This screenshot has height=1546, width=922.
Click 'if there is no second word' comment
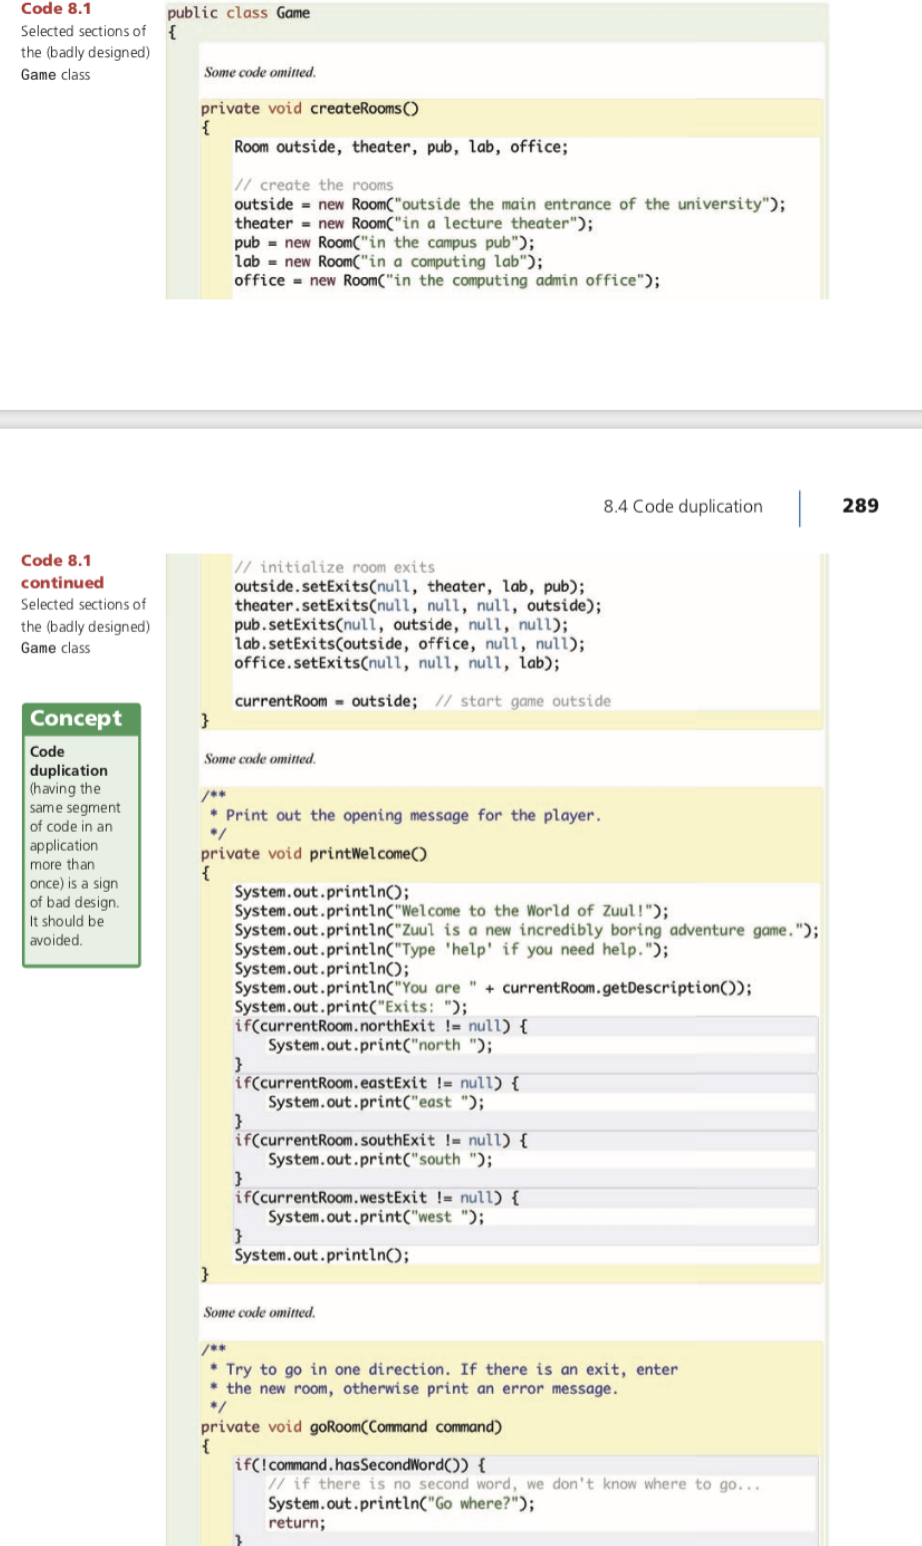[515, 1483]
